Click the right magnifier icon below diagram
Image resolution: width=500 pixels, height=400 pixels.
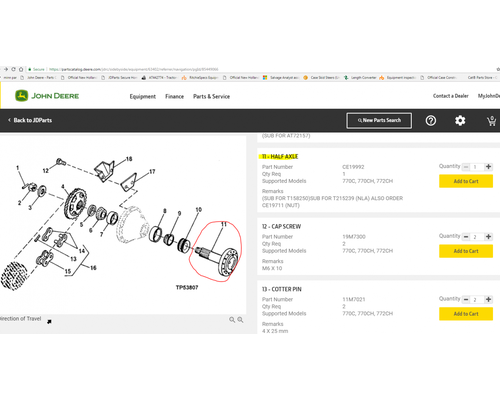point(240,320)
